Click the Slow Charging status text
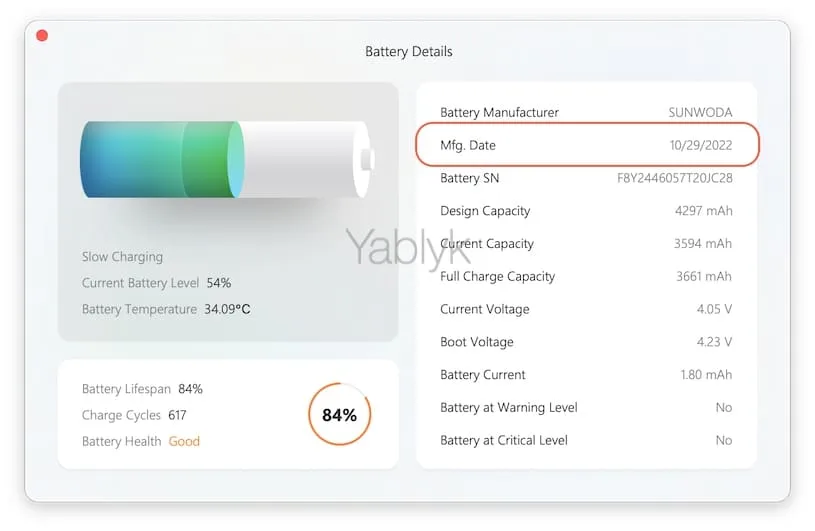 tap(122, 257)
